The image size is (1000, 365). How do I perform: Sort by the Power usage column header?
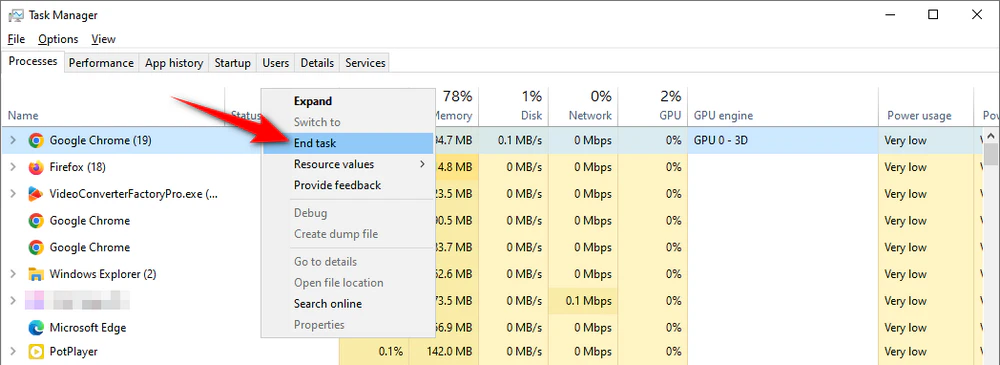926,106
